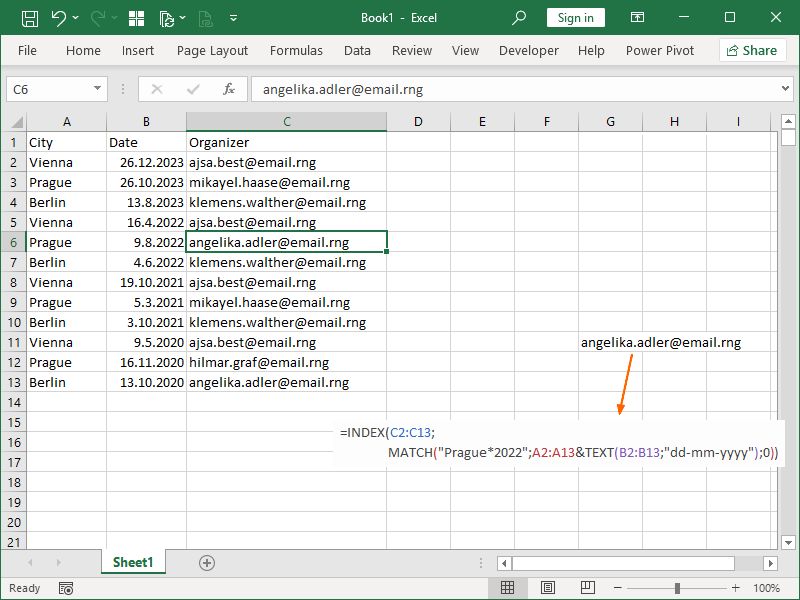
Task: Click the four-square grid icon in the Quick Access Toolbar
Action: [136, 18]
